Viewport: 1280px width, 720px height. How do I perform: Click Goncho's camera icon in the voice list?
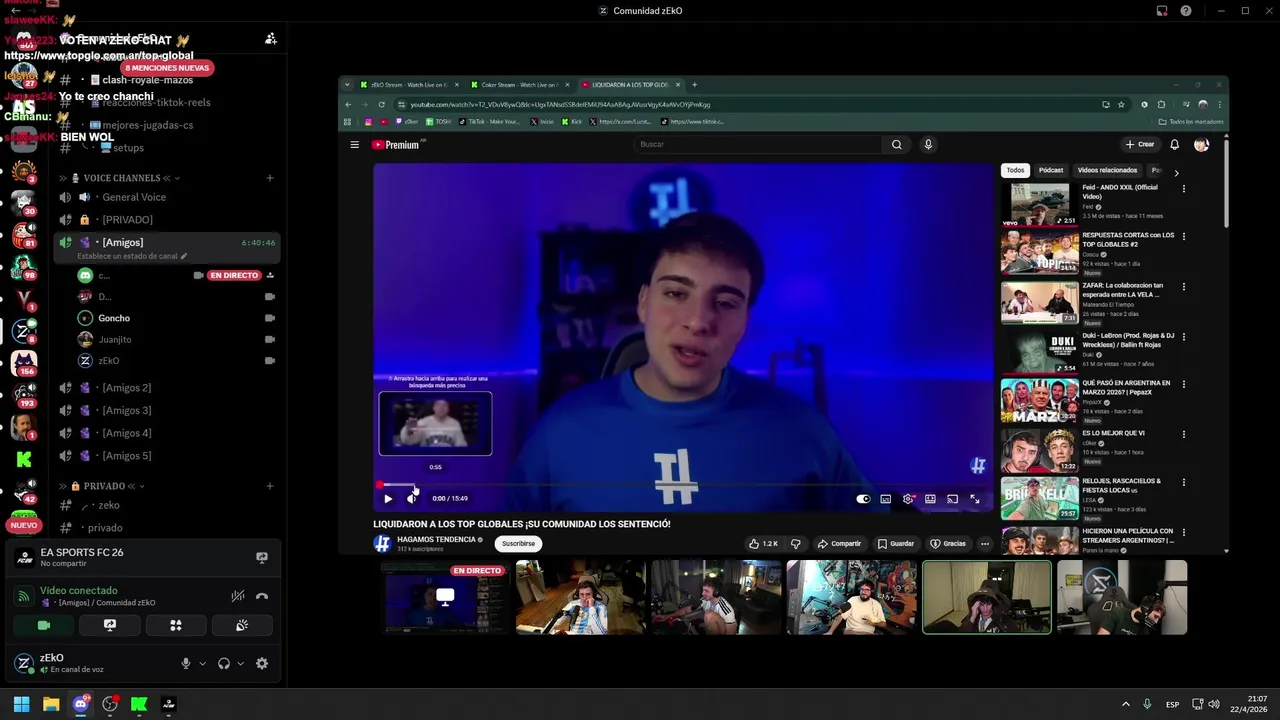[270, 318]
